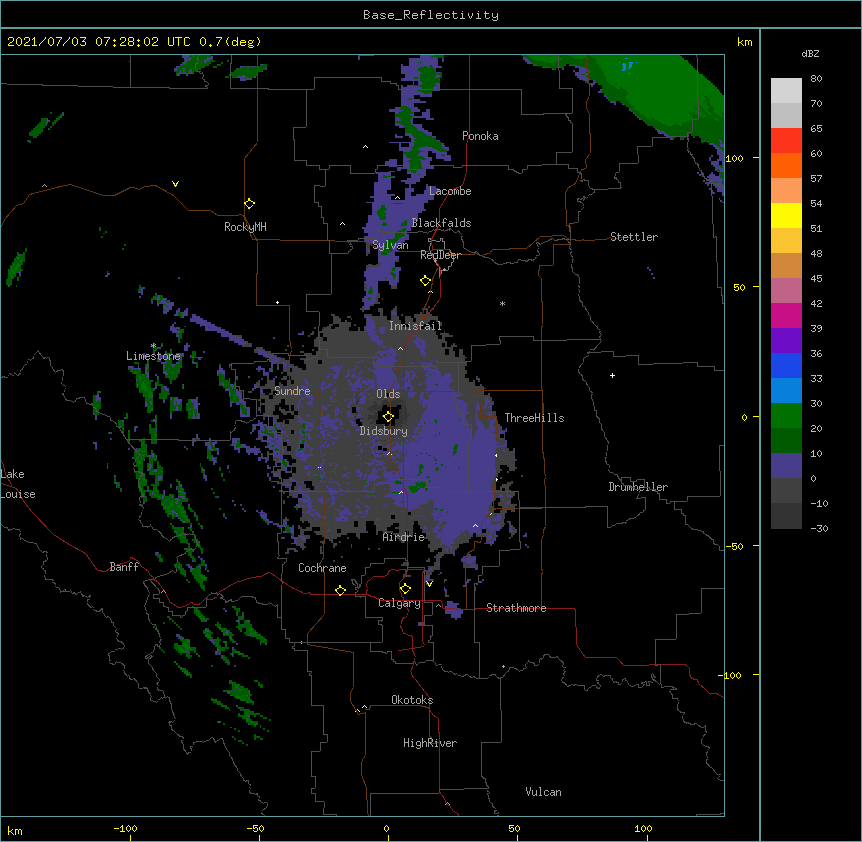Viewport: 862px width, 842px height.
Task: Click the Sylvan town label
Action: 390,245
